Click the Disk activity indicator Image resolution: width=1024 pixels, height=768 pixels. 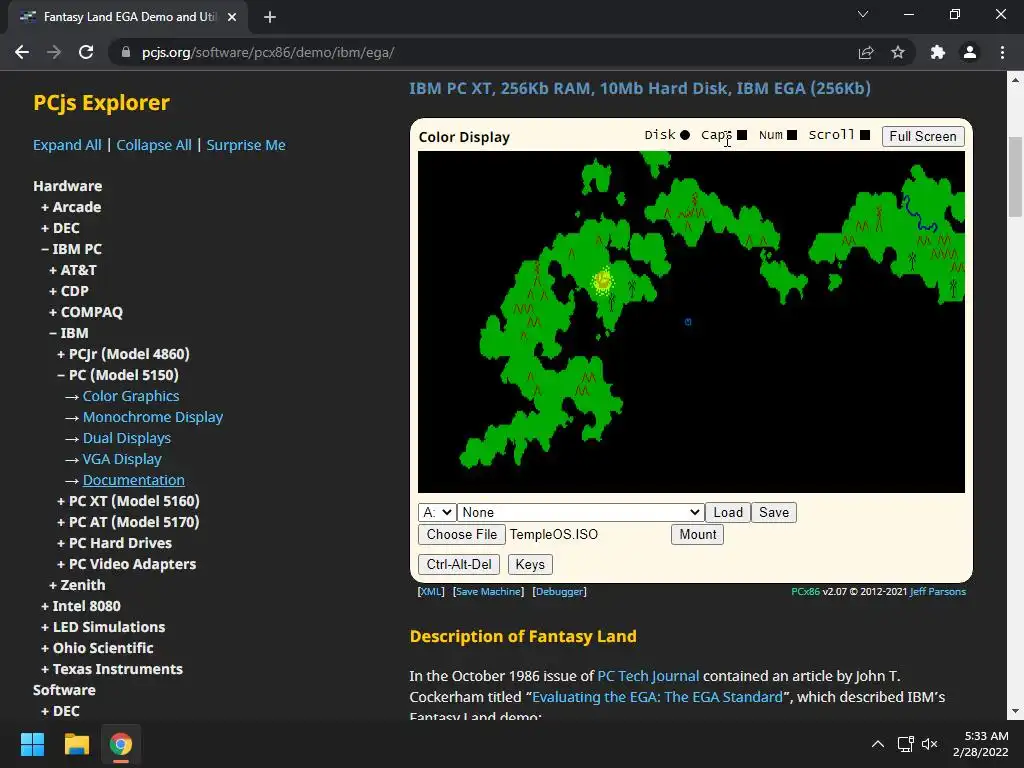click(684, 135)
